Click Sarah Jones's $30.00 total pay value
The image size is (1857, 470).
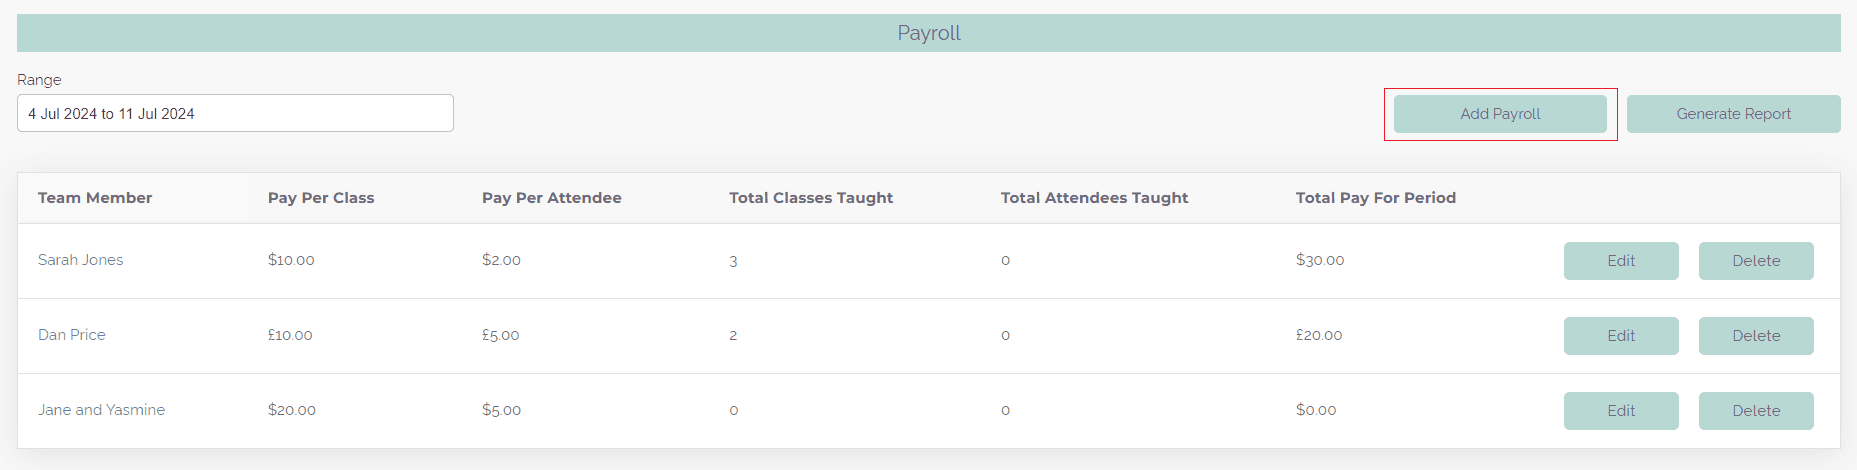tap(1320, 260)
